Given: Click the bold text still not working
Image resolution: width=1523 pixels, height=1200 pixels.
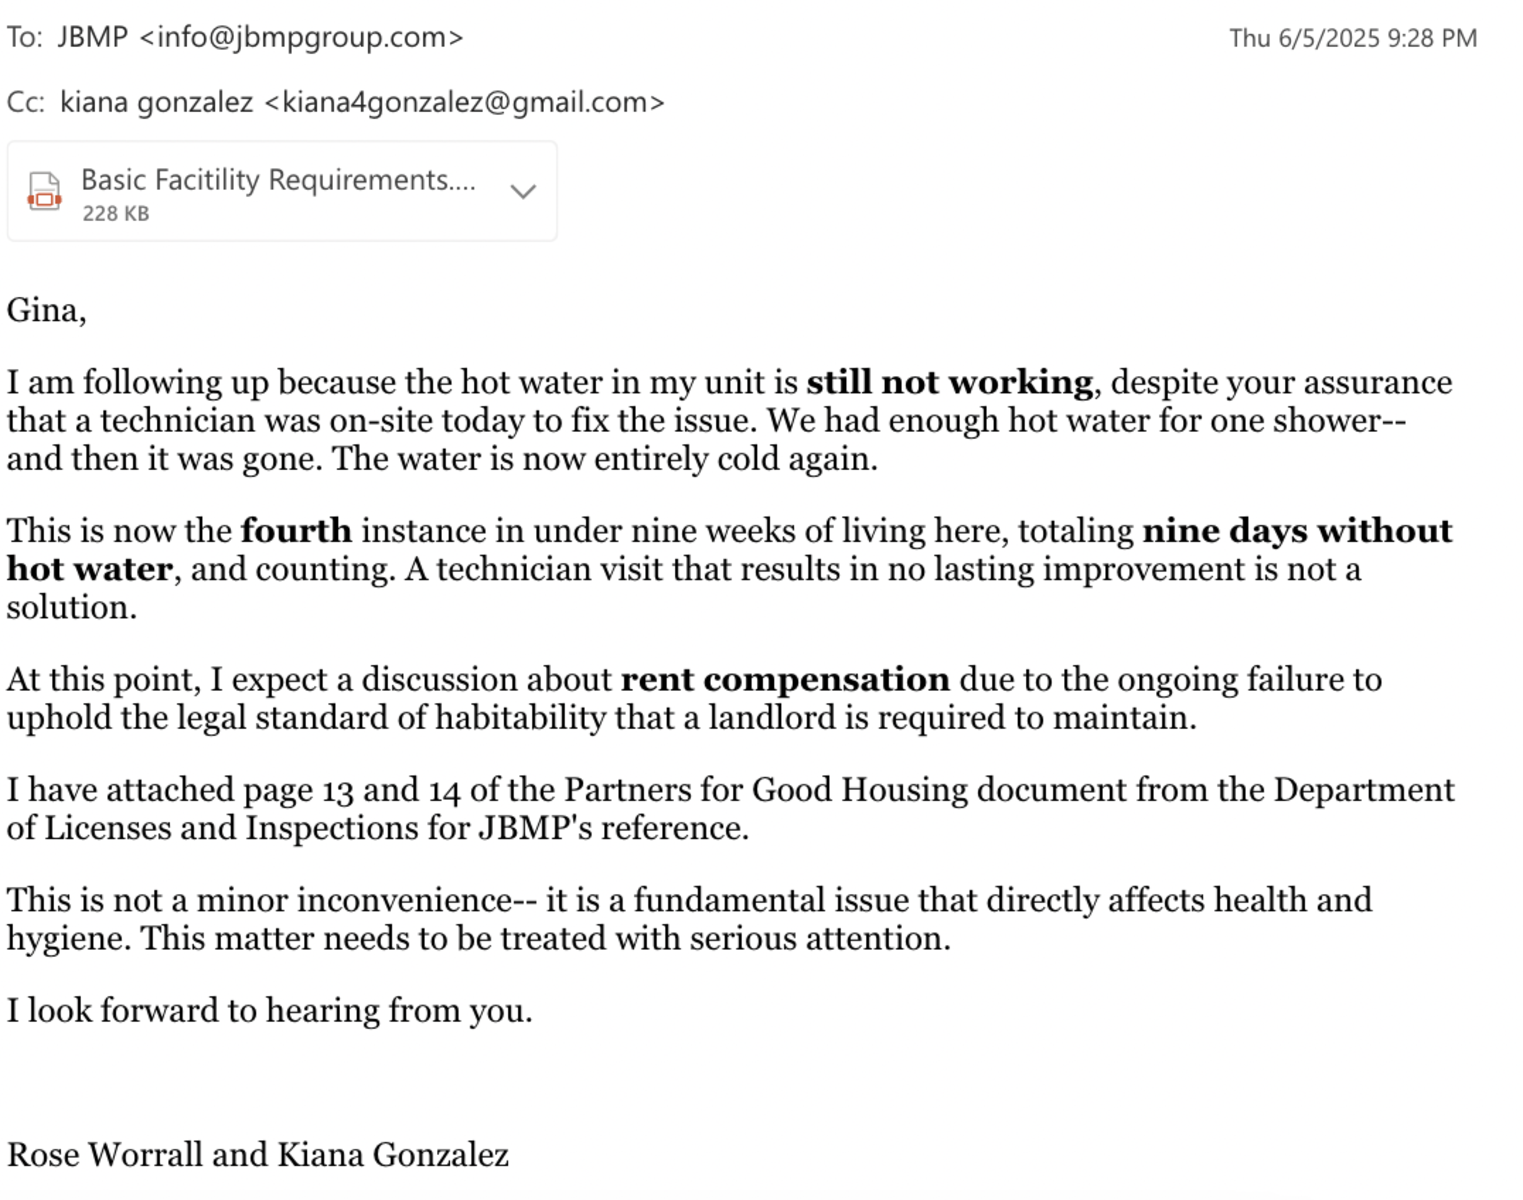Looking at the screenshot, I should [949, 382].
